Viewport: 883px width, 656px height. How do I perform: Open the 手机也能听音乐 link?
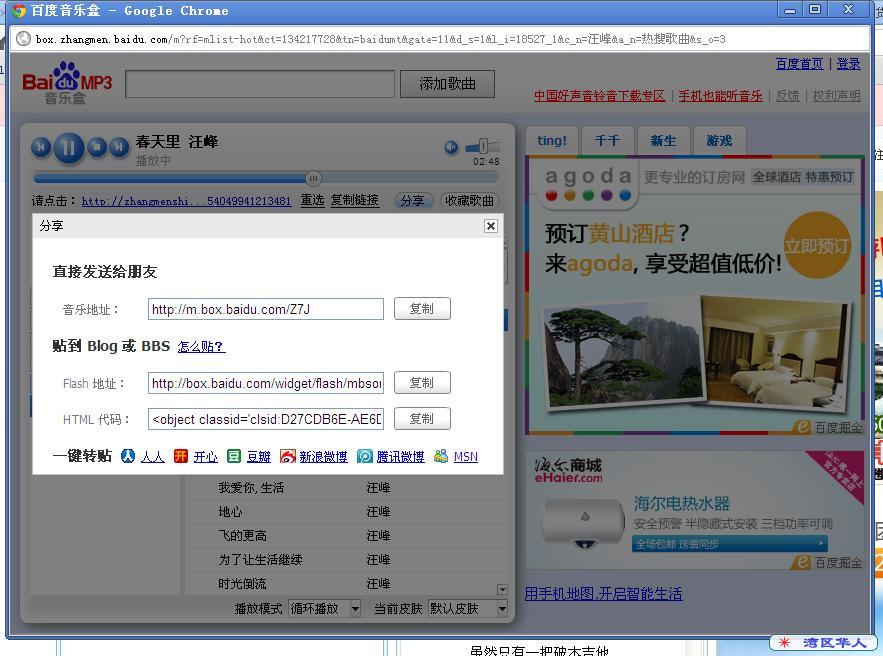coord(721,96)
